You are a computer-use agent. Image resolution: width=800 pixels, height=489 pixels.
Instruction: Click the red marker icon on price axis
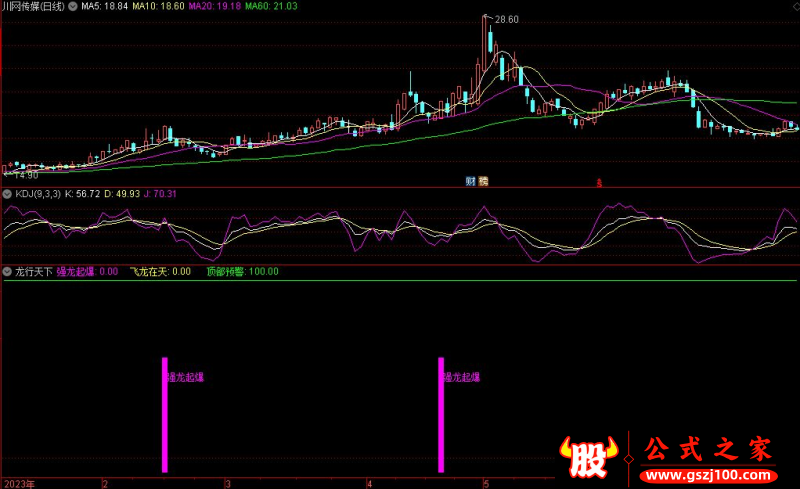(599, 183)
